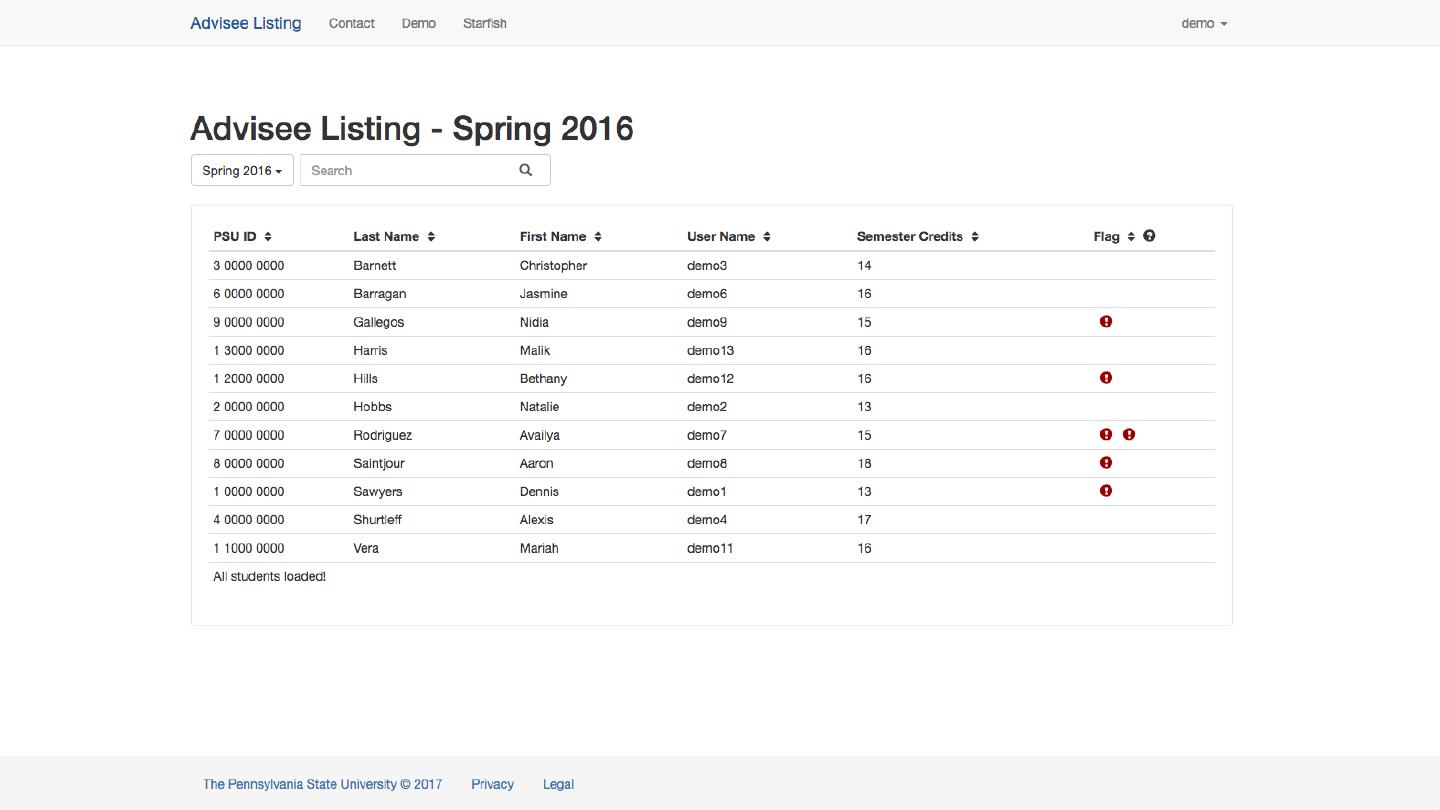
Task: Click the flag icon in the Saintjour row
Action: coord(1105,463)
